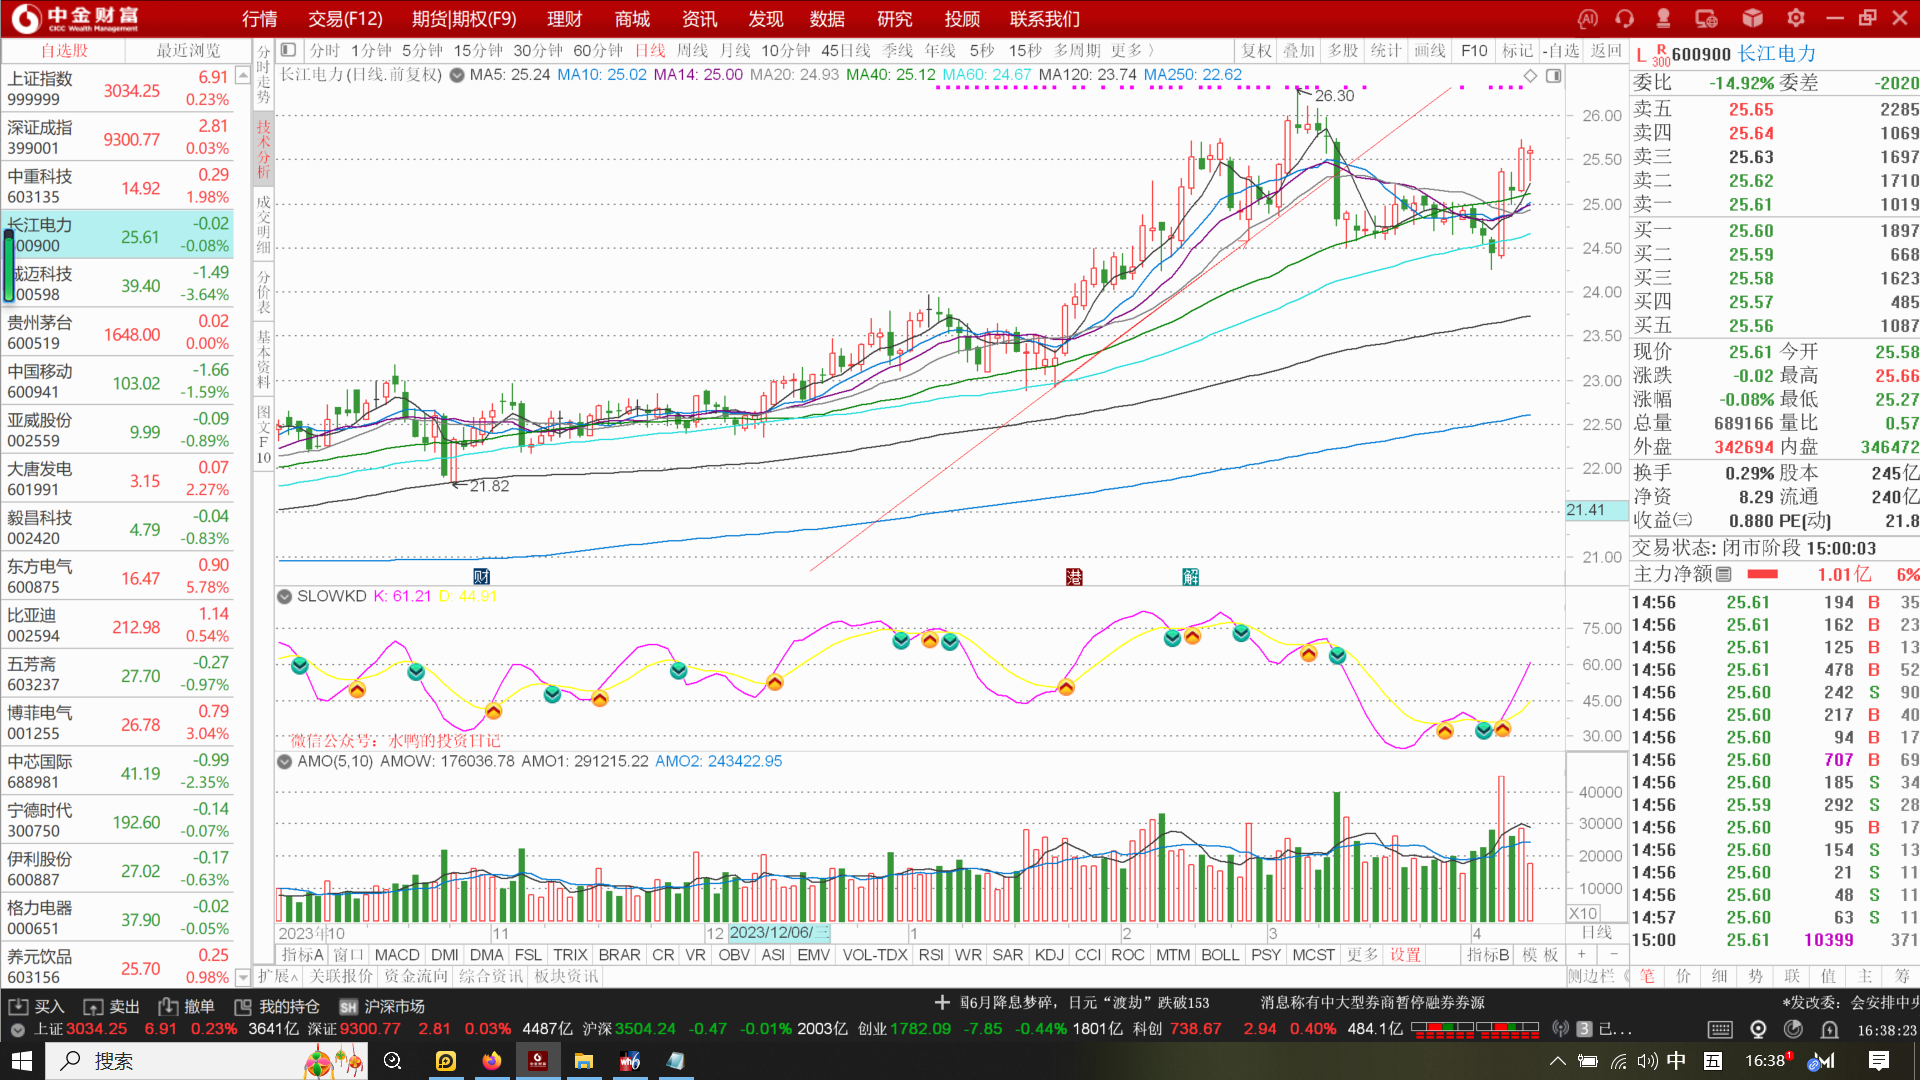Open the AI assistant icon
The width and height of the screenshot is (1920, 1080).
[1587, 19]
